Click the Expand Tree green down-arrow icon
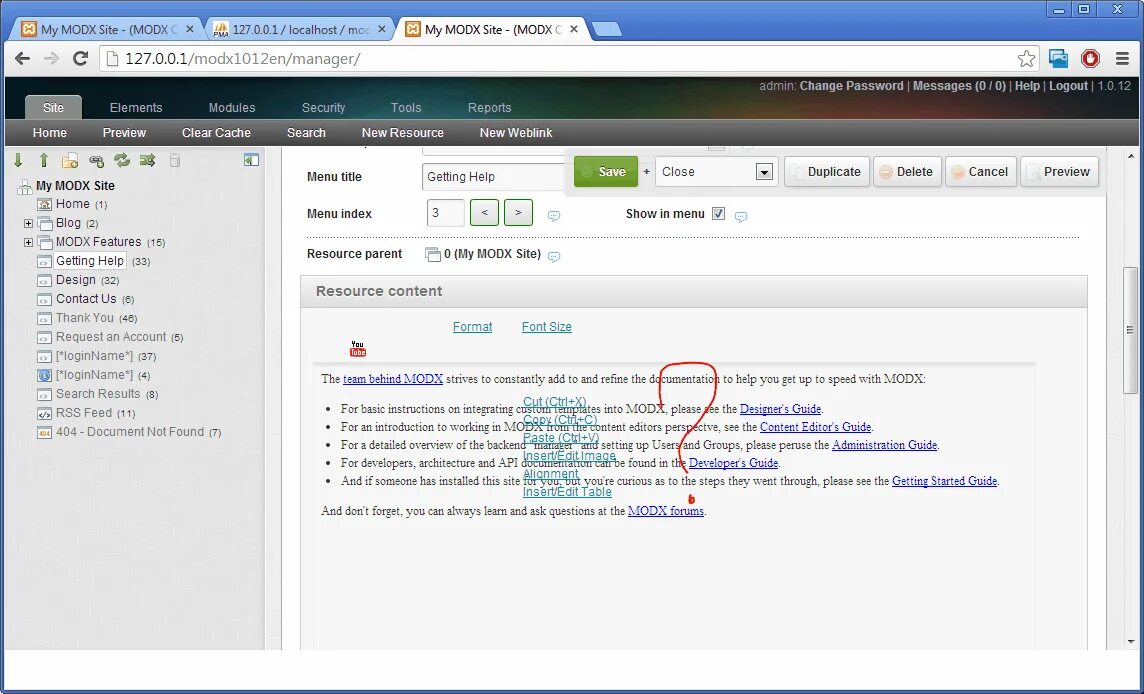This screenshot has height=694, width=1144. (x=18, y=161)
